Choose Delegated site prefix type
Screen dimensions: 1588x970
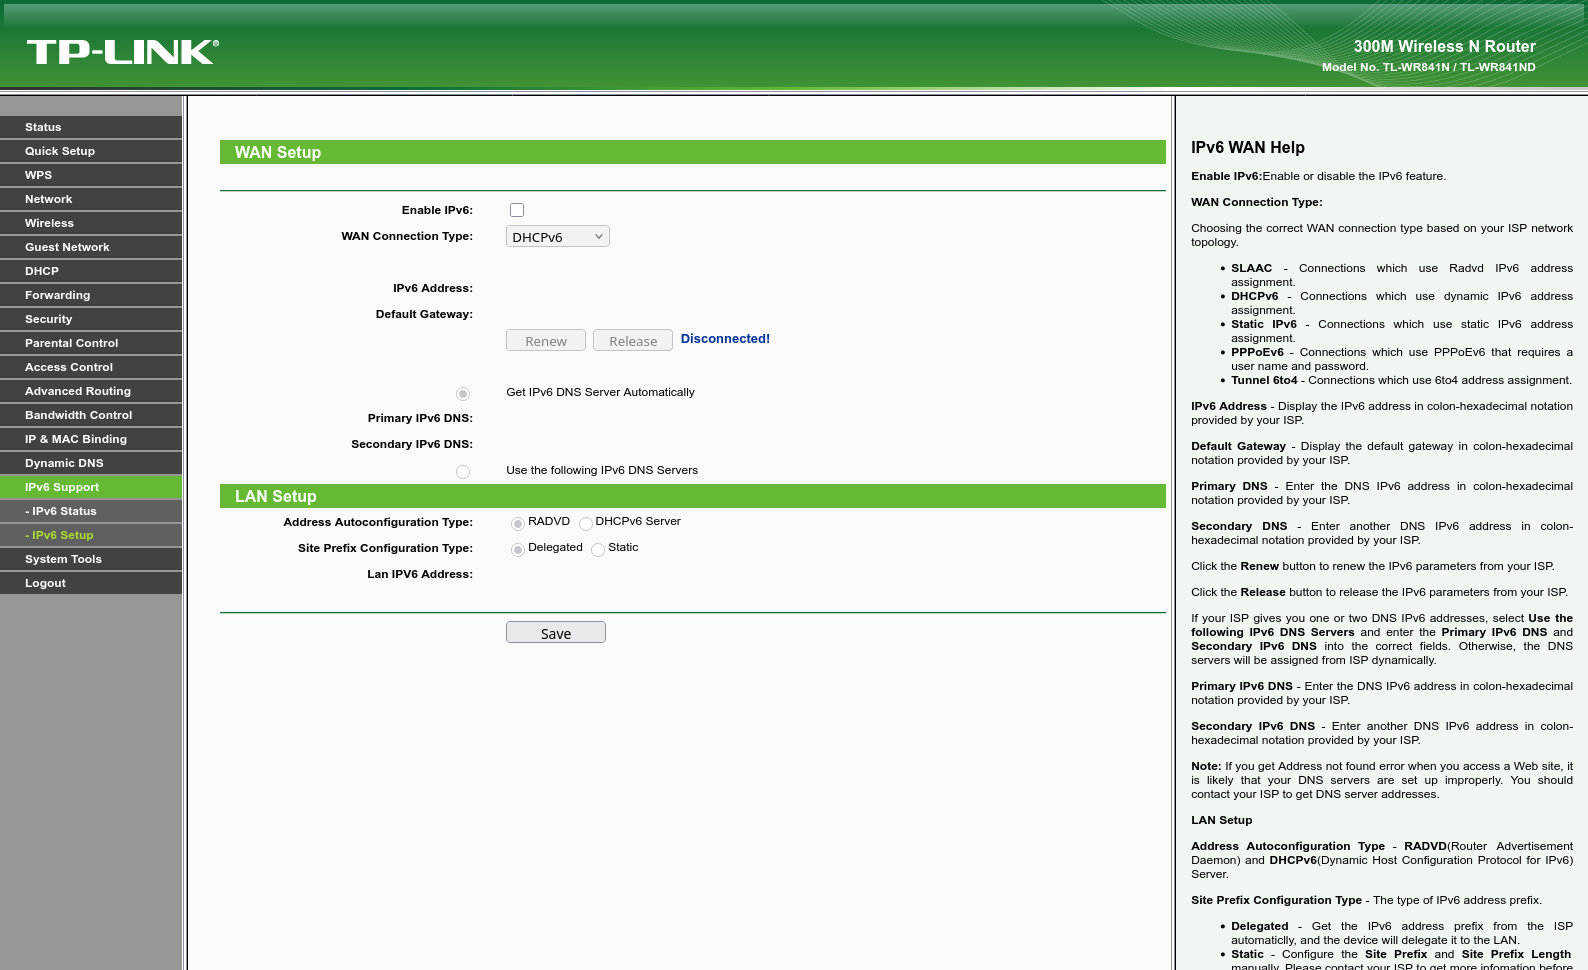[518, 549]
